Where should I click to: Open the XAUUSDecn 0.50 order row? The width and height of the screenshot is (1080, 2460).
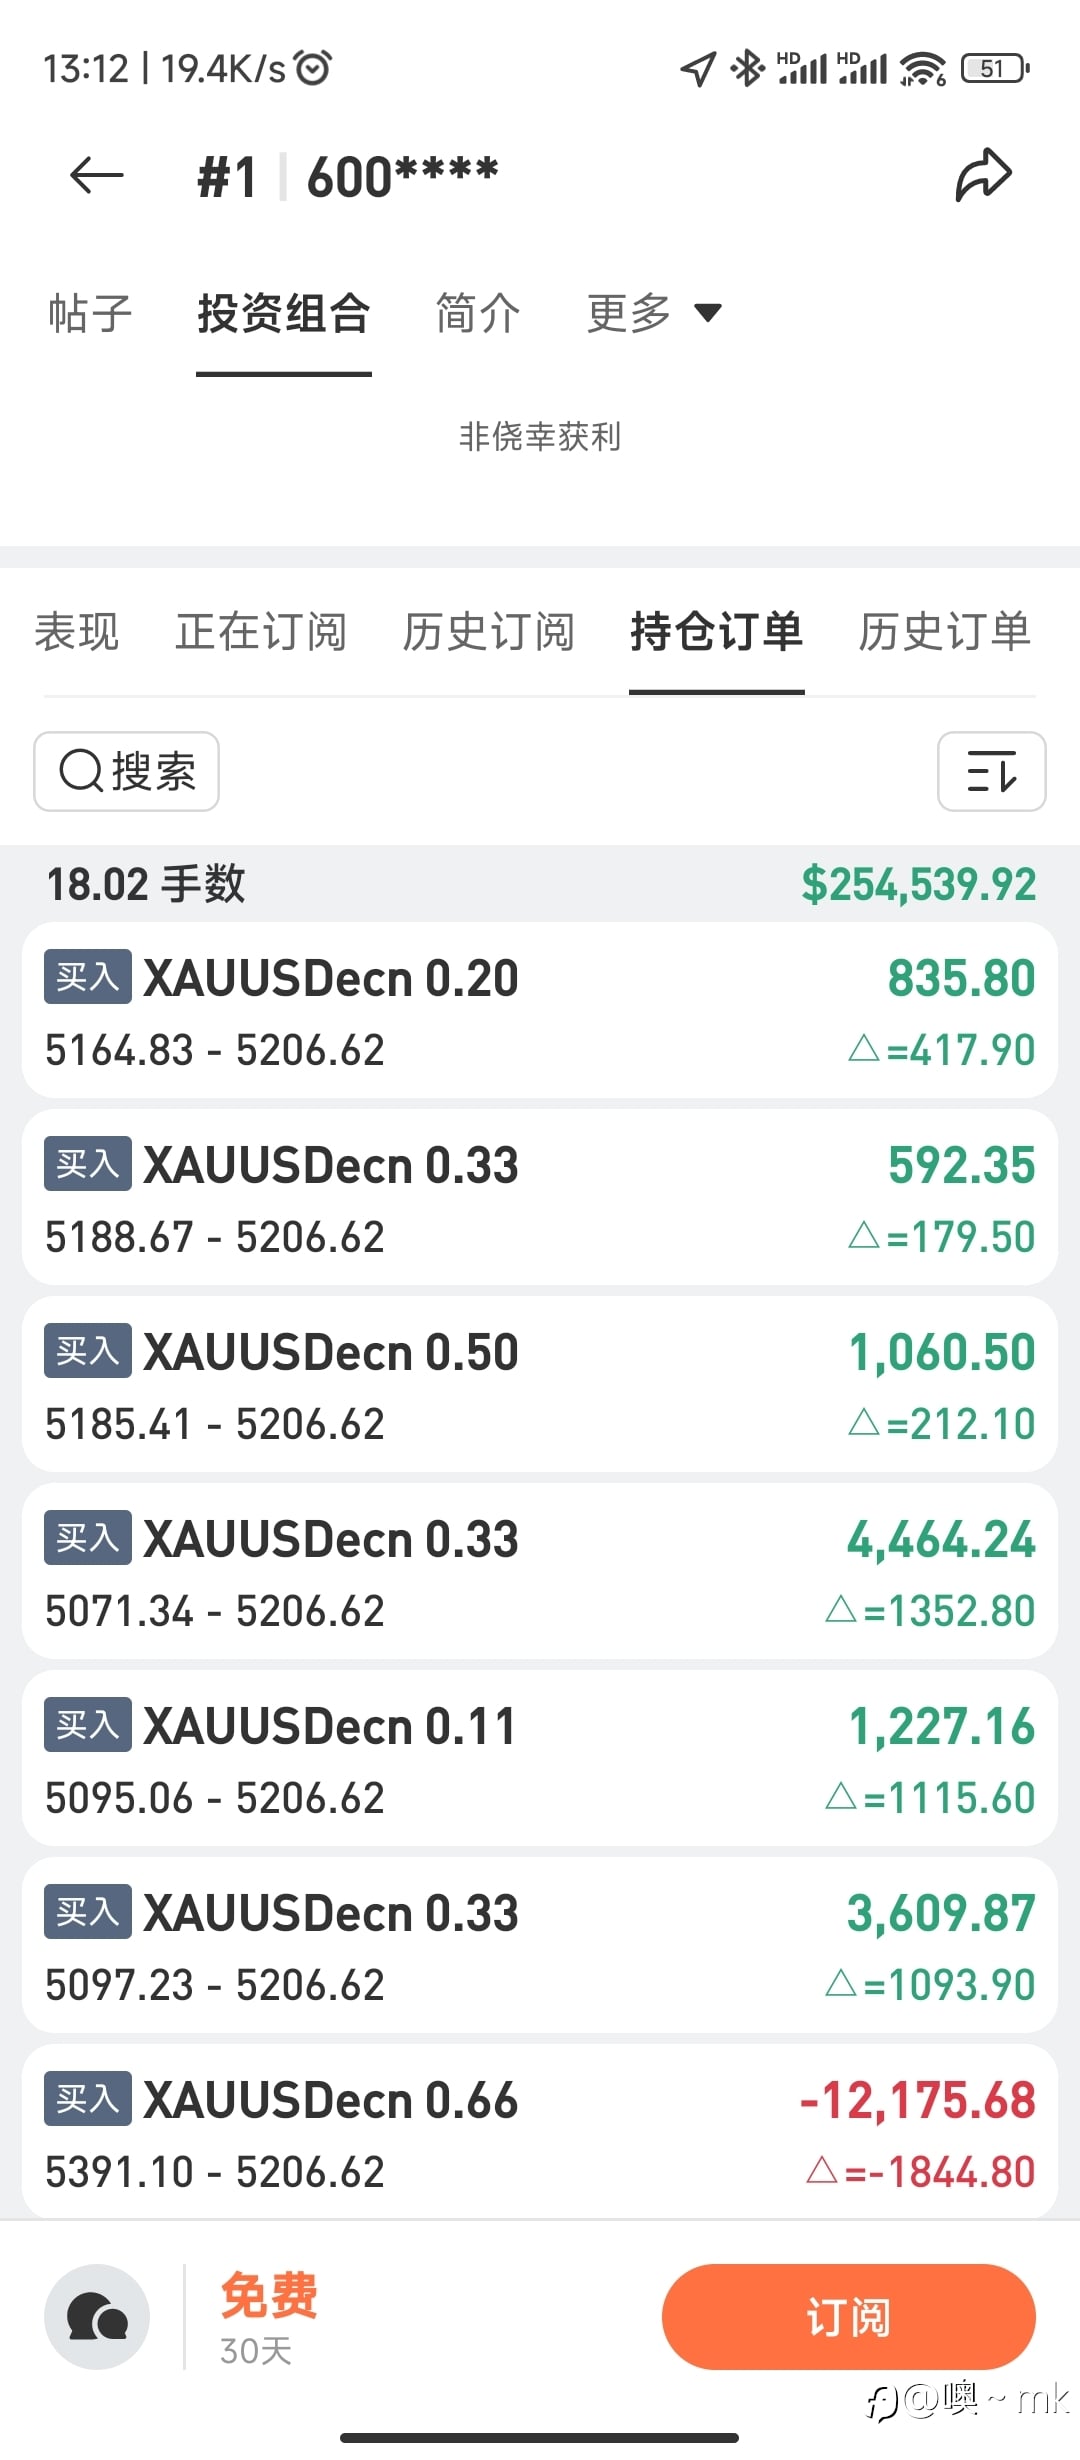540,1385
